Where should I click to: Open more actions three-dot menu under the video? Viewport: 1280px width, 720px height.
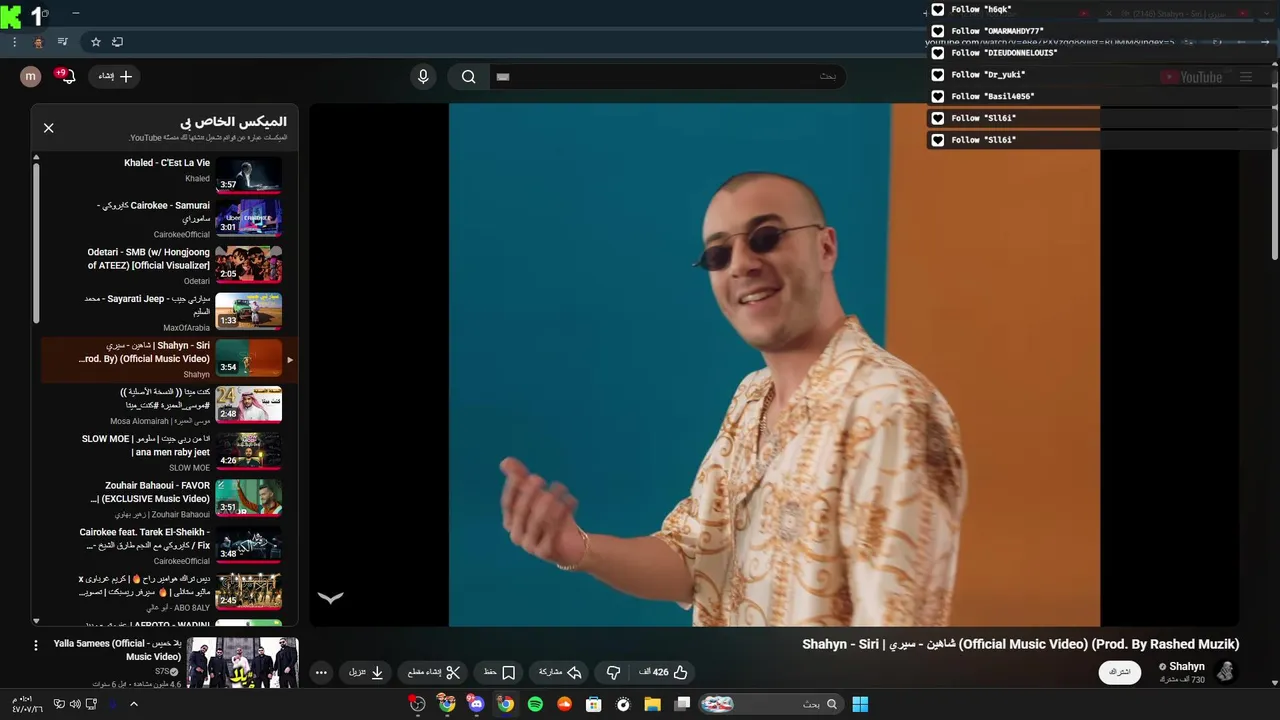point(321,672)
